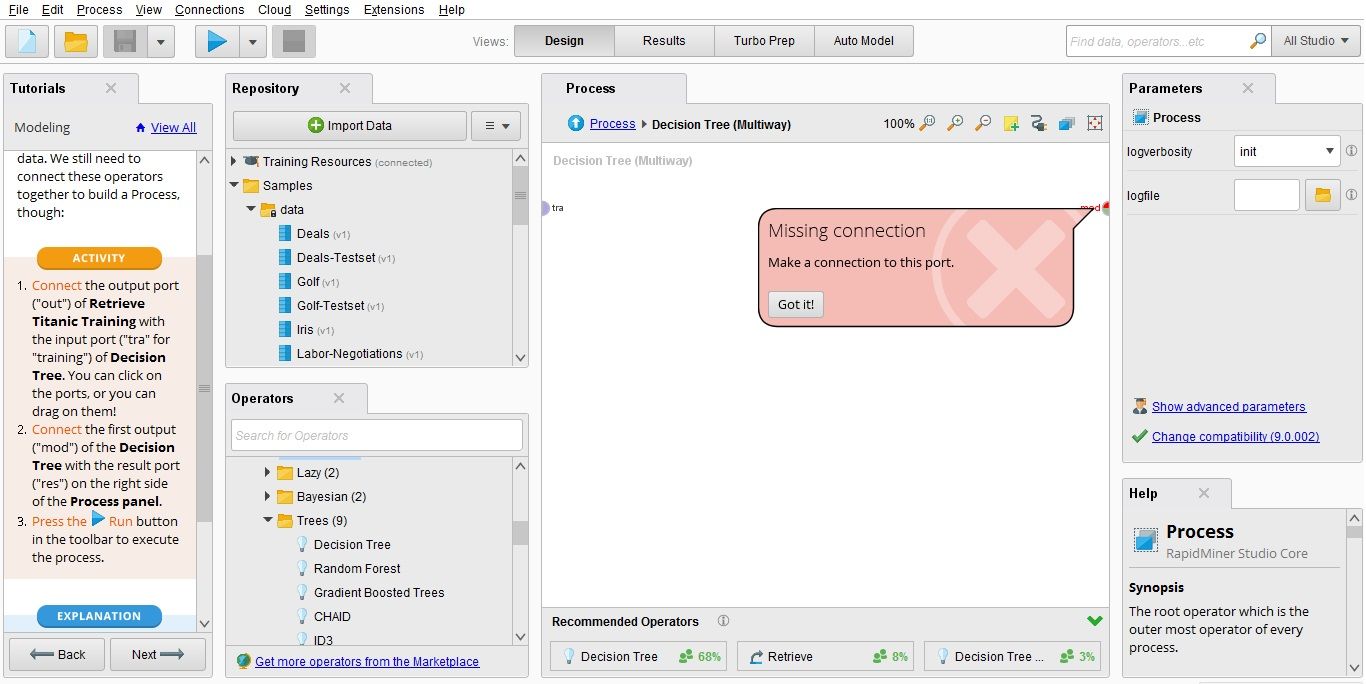Show info for Recommended Operators
The image size is (1366, 684).
(x=723, y=621)
